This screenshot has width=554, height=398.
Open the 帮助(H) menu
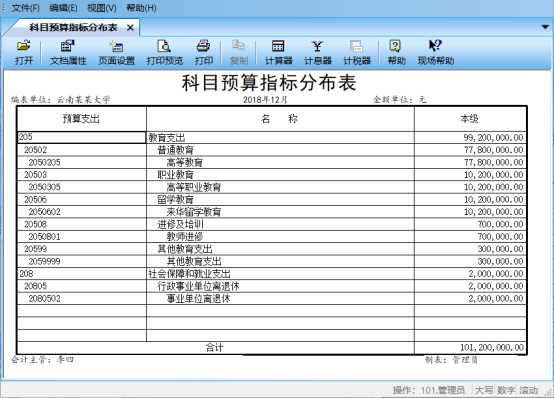141,8
